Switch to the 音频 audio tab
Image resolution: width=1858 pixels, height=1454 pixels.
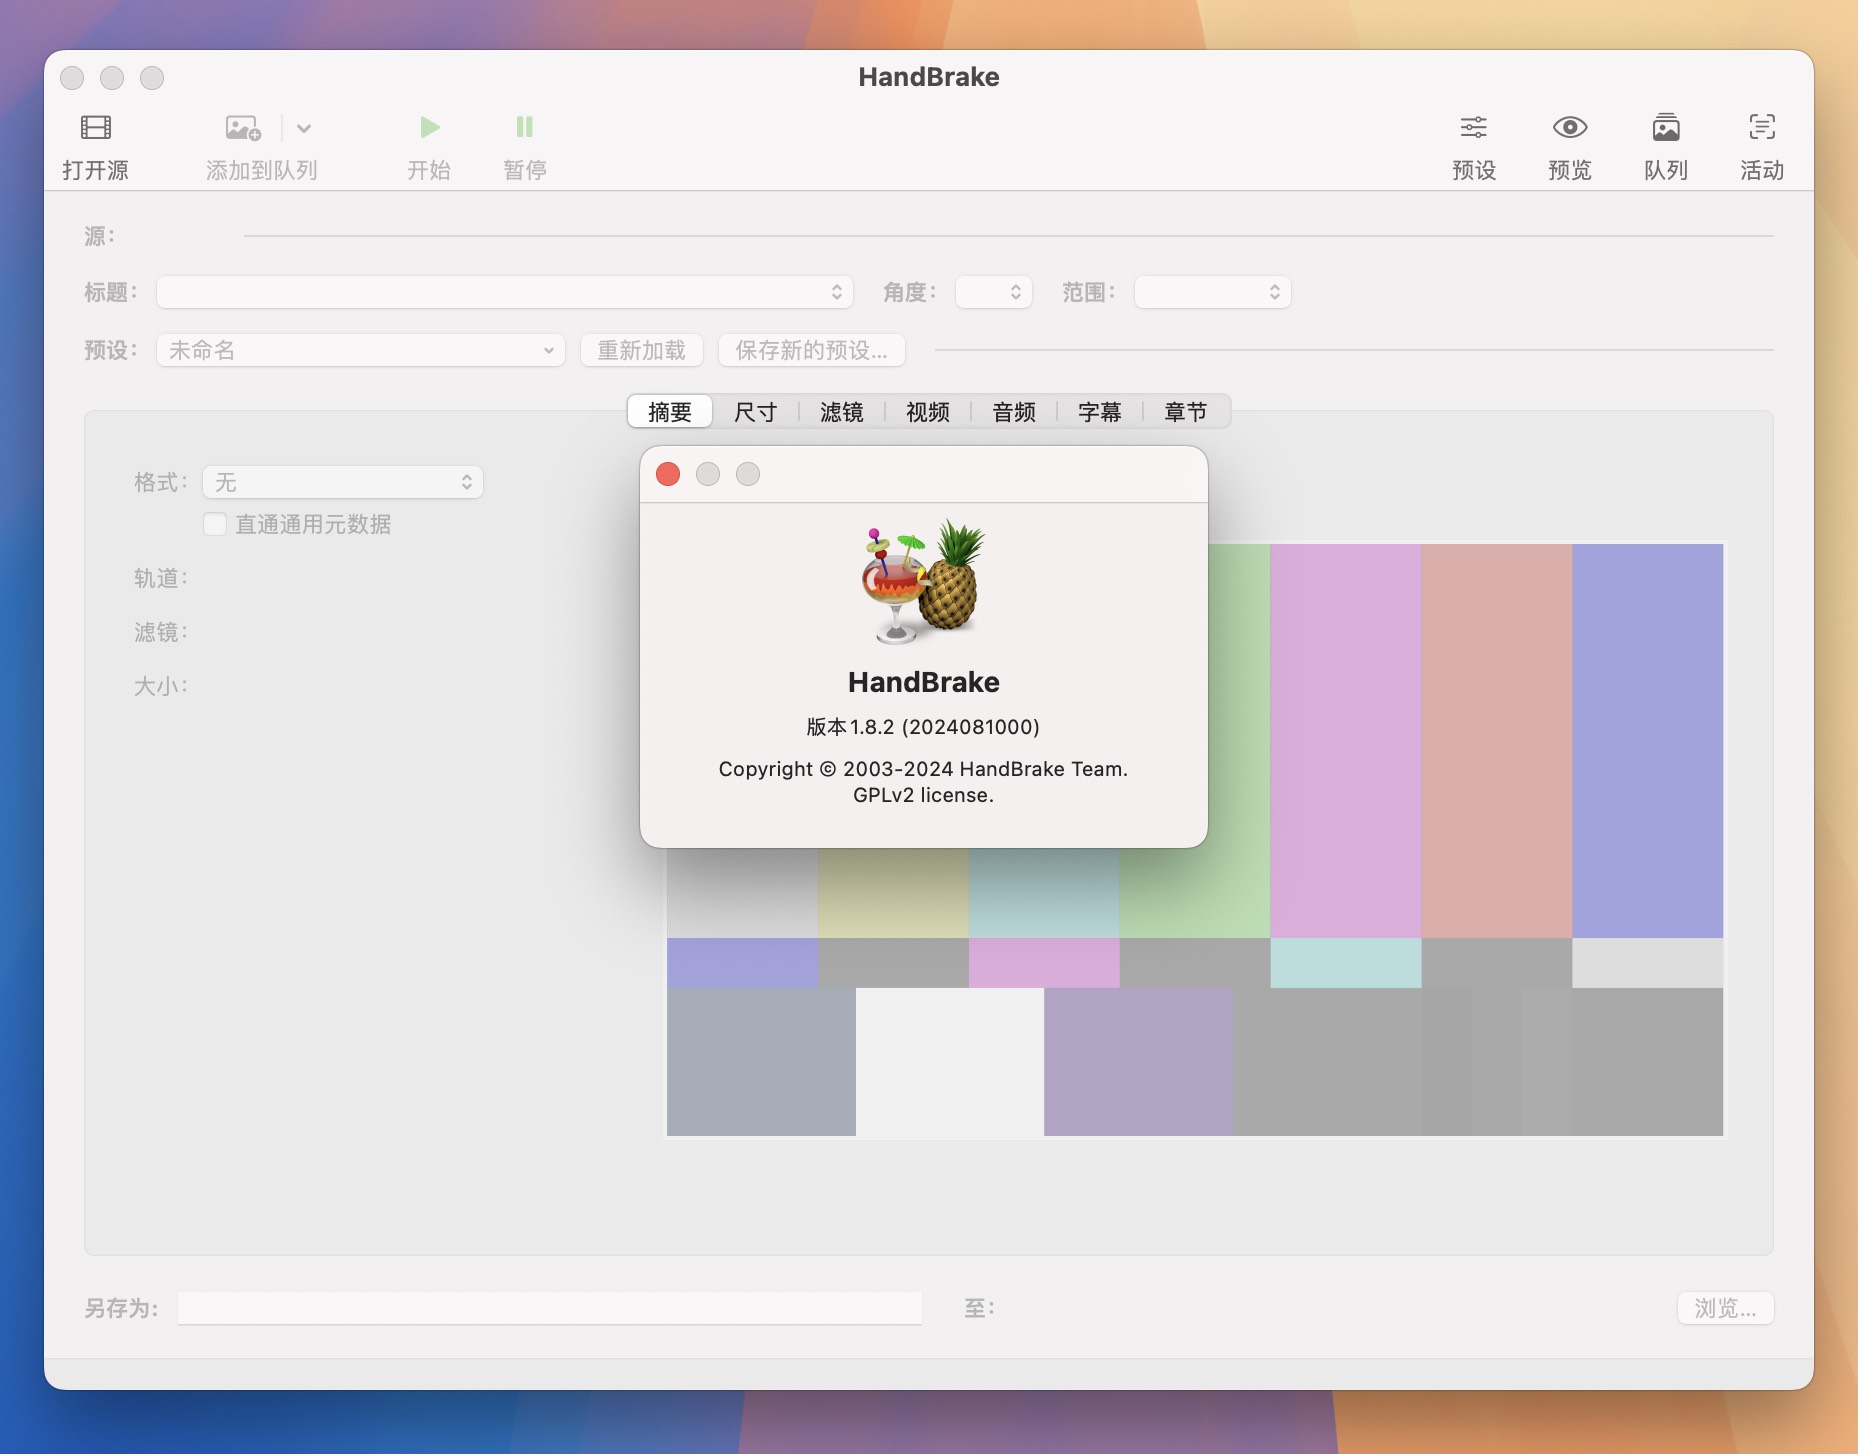(1014, 412)
